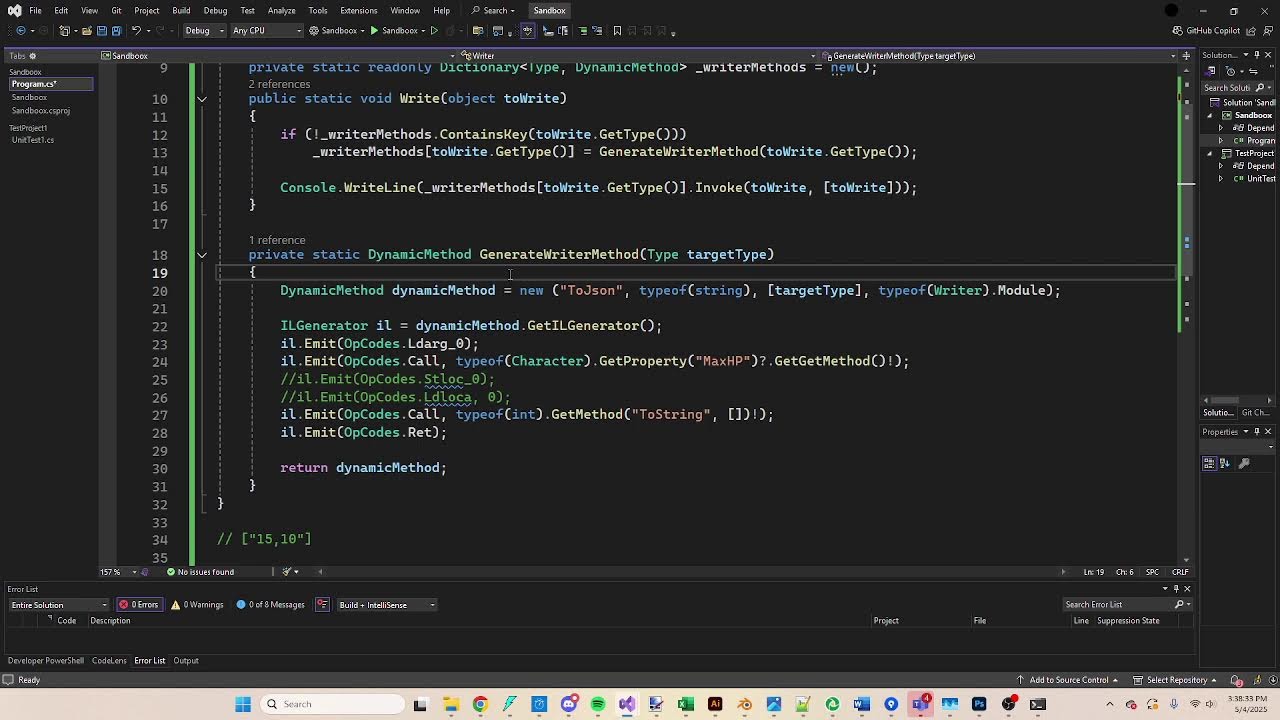
Task: Click the bookmark toolbar icon
Action: point(617,31)
